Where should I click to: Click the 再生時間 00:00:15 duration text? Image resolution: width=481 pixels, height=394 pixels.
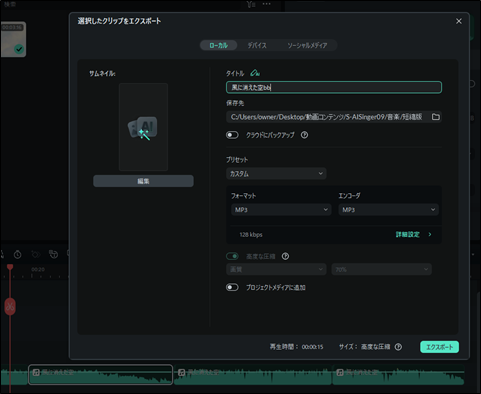point(296,347)
